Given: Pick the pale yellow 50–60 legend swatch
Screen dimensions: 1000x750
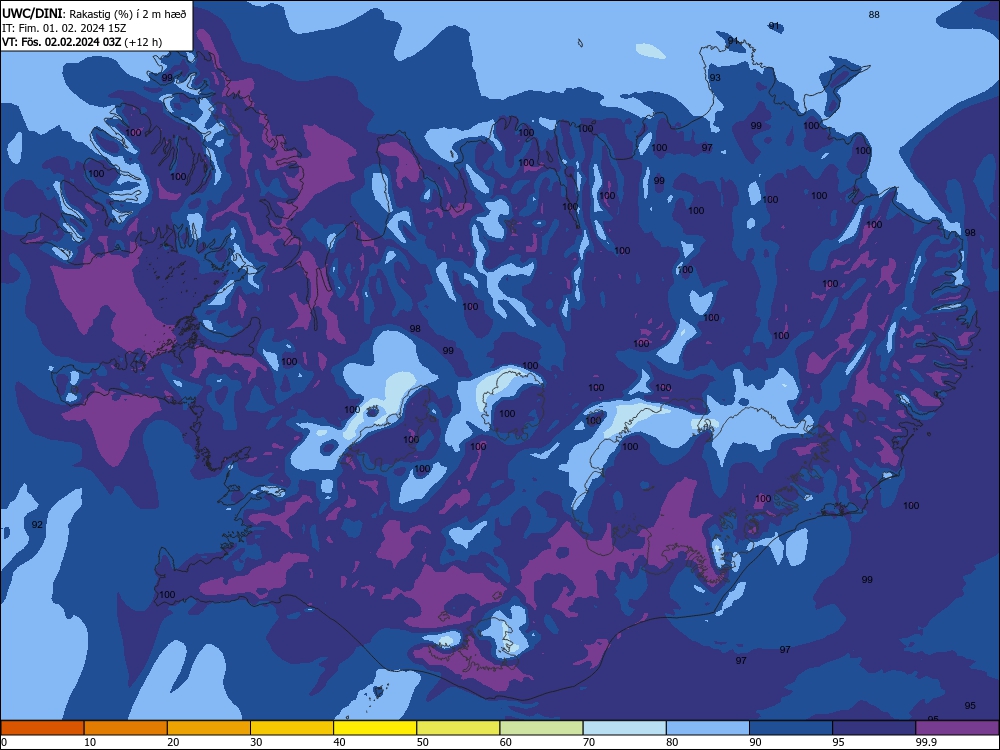Looking at the screenshot, I should tap(459, 728).
